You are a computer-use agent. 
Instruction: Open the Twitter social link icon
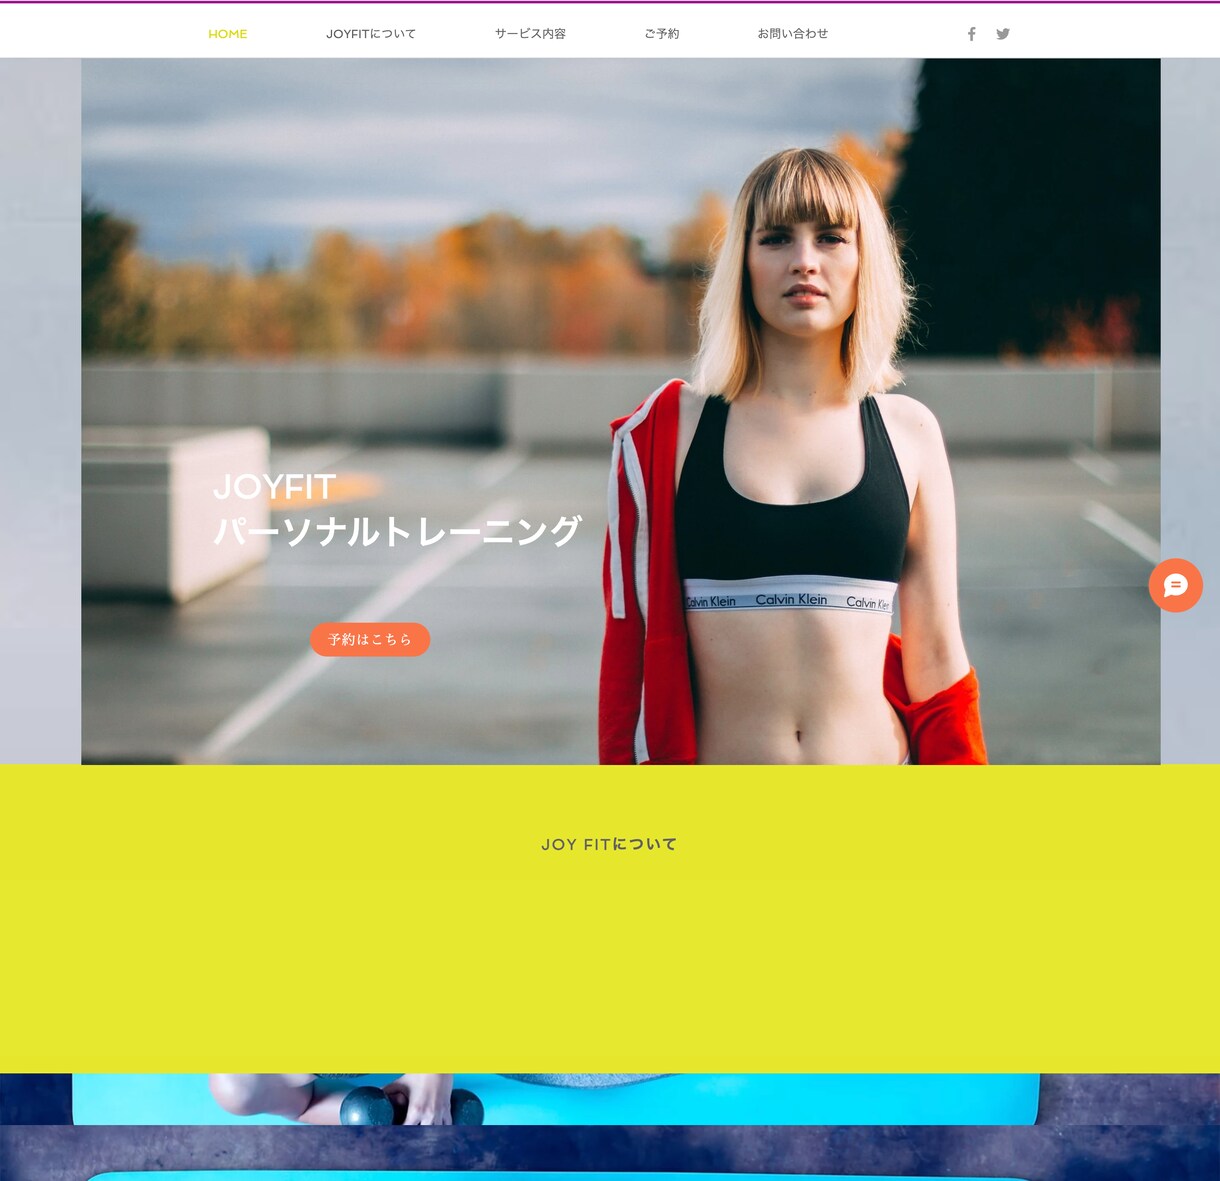(x=1003, y=34)
